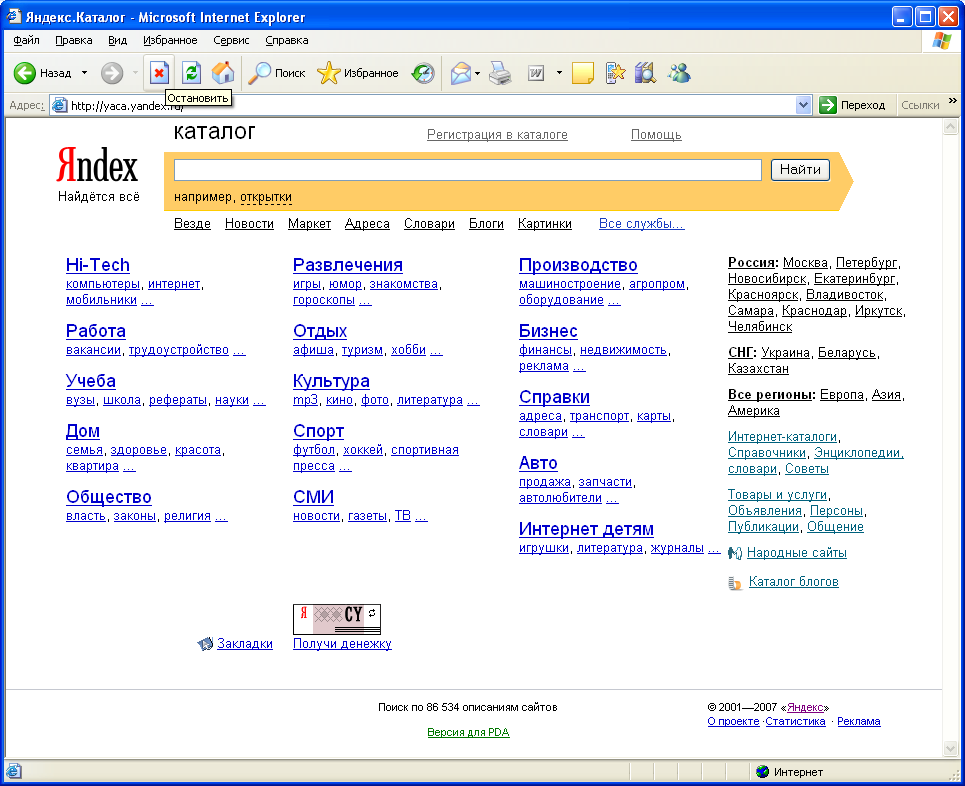The image size is (965, 786).
Task: Click the Back (Назад) arrow icon
Action: click(25, 73)
